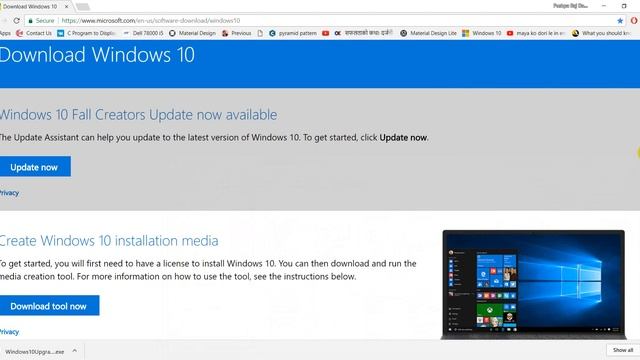Open the Windows 10 bookmark
This screenshot has width=640, height=360.
[482, 33]
